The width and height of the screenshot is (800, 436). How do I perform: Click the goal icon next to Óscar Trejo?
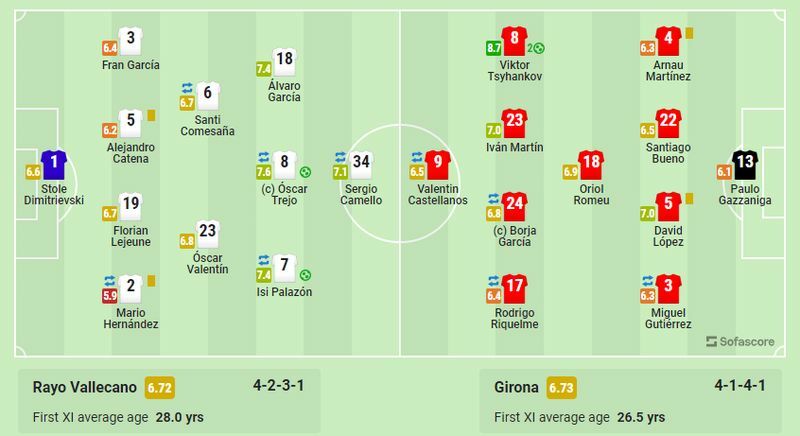point(306,172)
